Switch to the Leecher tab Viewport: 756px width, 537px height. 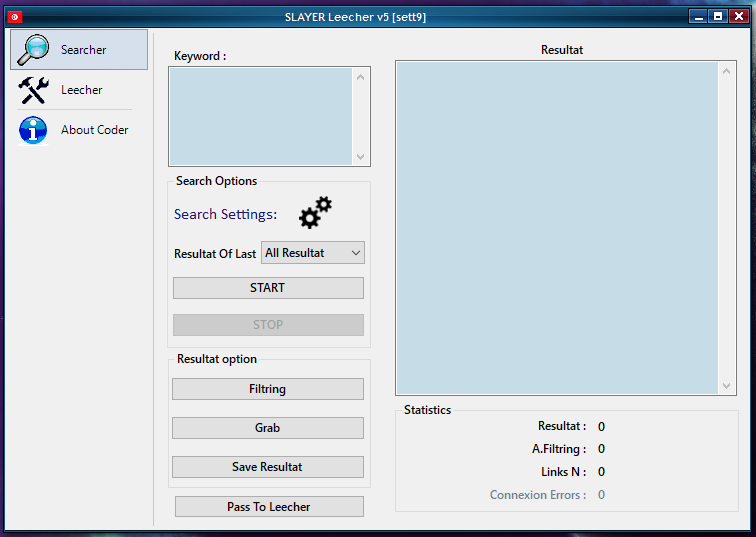(x=81, y=90)
